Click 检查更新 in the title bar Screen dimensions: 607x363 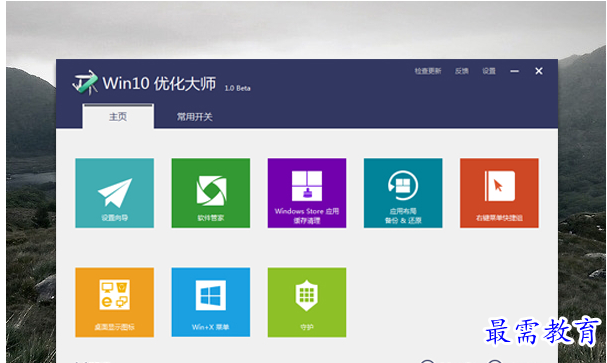click(428, 71)
